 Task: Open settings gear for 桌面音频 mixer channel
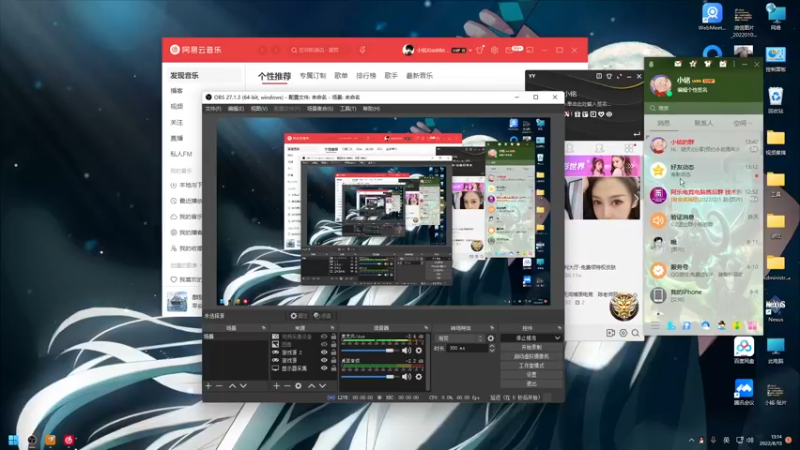(x=418, y=377)
